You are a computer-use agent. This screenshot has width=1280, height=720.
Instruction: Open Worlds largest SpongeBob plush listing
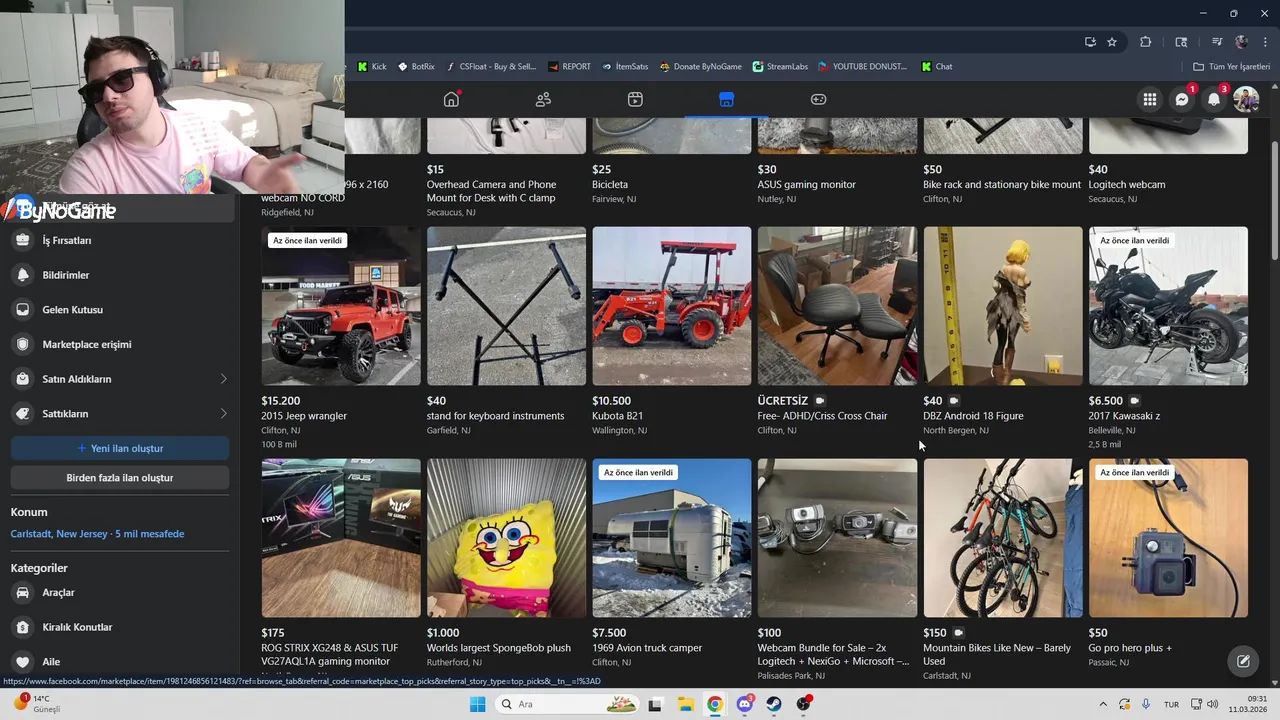pos(506,538)
